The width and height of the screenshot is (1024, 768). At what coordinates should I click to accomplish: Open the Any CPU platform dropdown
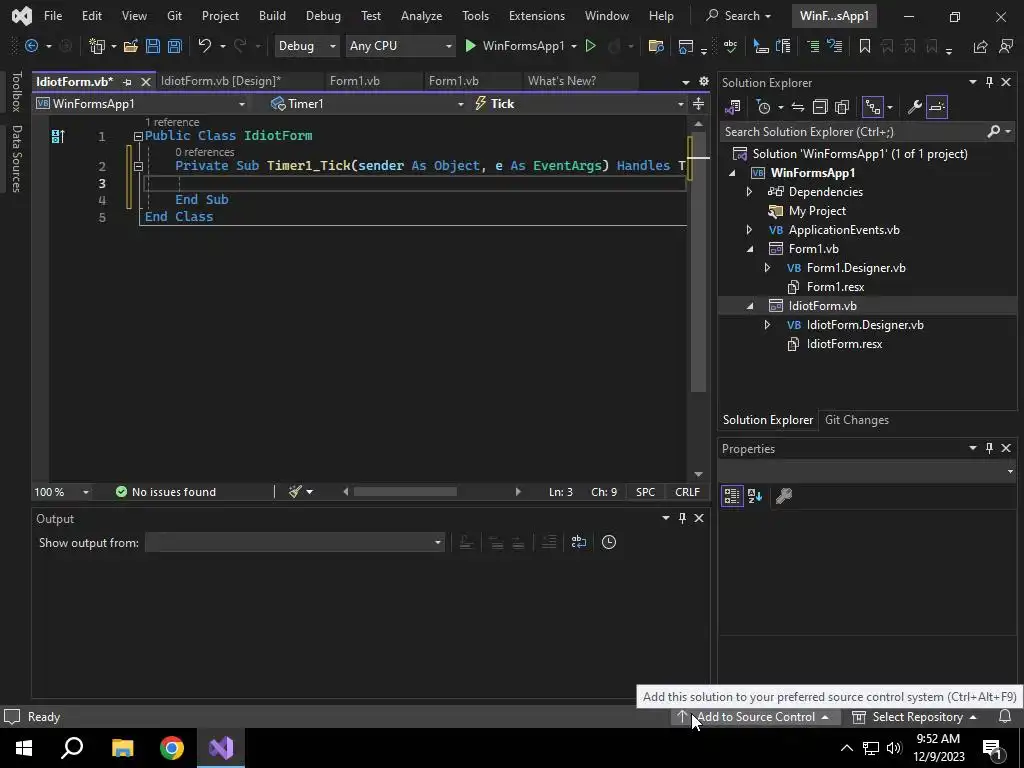pyautogui.click(x=400, y=46)
